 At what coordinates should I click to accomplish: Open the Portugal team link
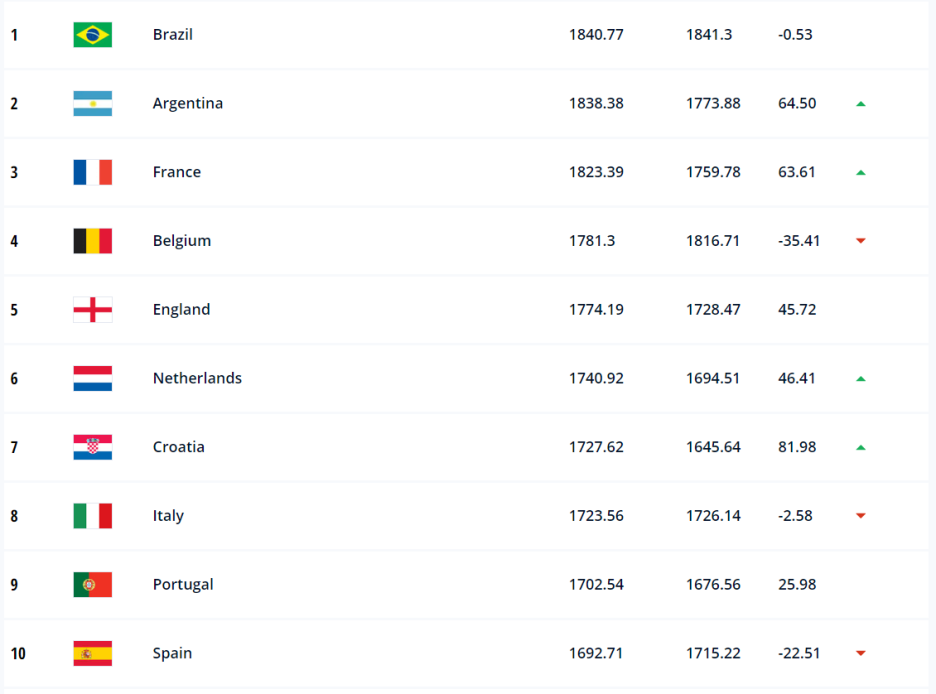click(x=183, y=584)
